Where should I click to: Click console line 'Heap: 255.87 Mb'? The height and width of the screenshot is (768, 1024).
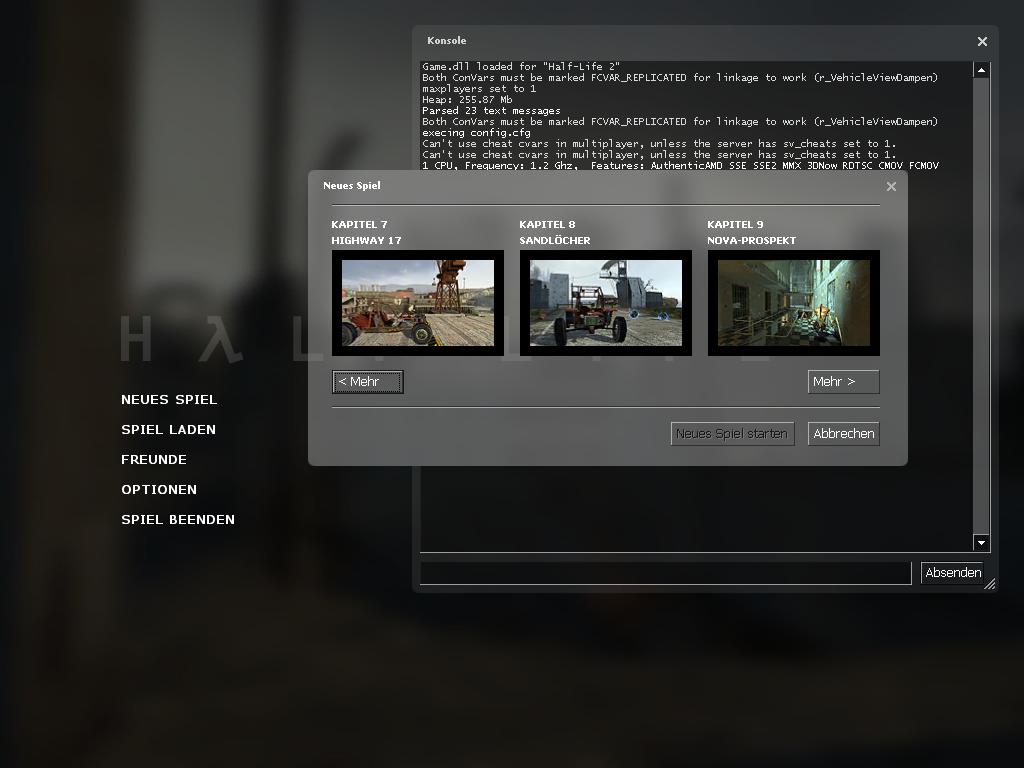coord(467,100)
